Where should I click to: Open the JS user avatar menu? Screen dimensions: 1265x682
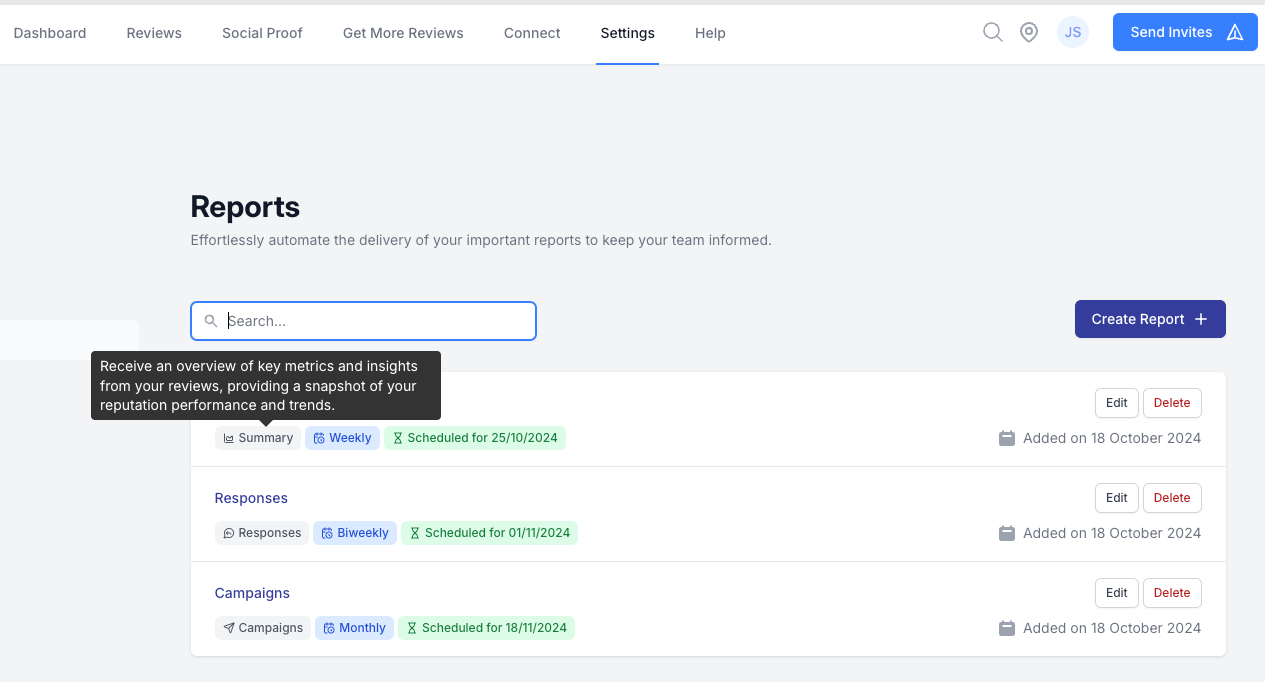(1072, 32)
